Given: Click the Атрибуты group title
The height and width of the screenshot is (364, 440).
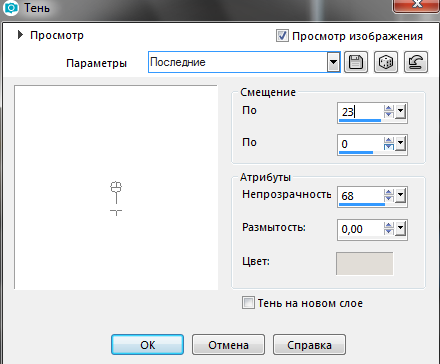Looking at the screenshot, I should click(x=265, y=177).
